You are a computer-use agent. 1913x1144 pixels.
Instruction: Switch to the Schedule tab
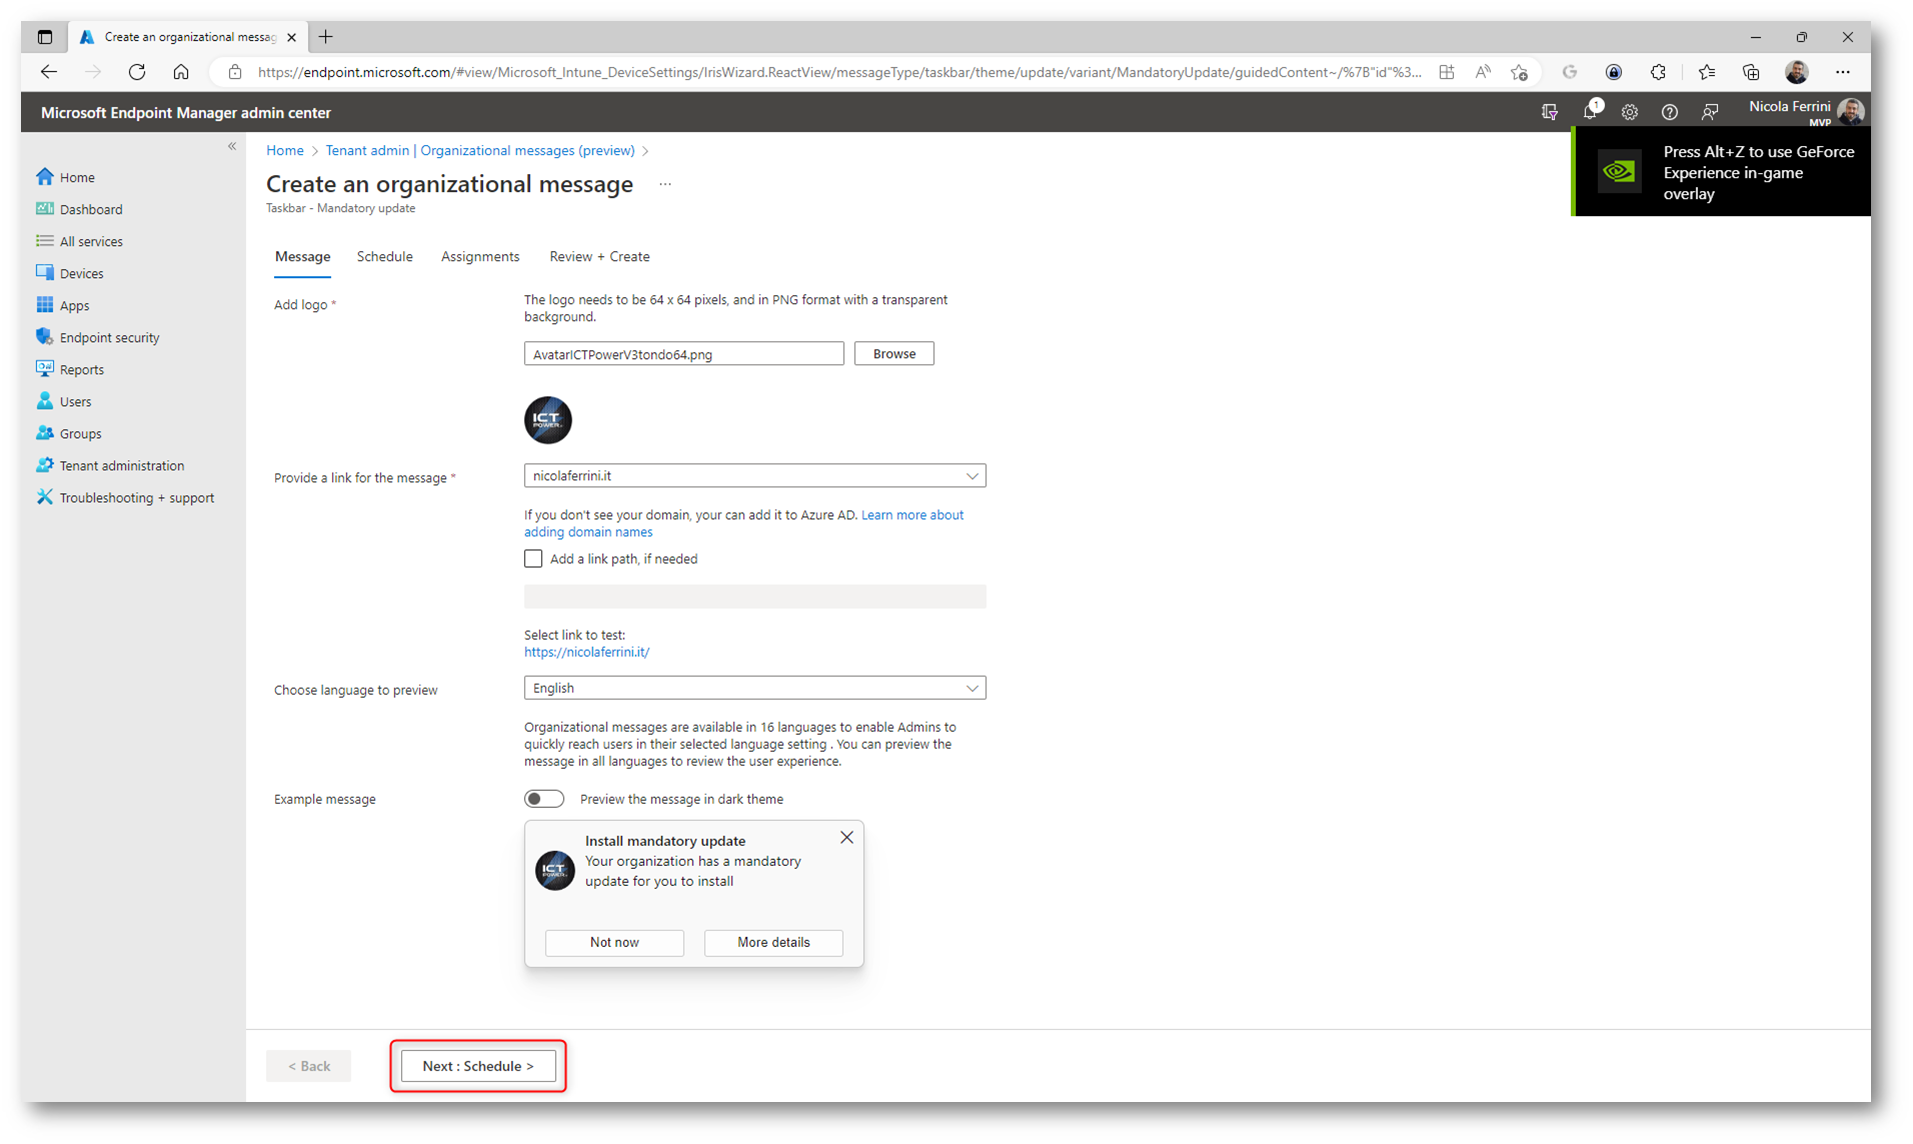385,257
